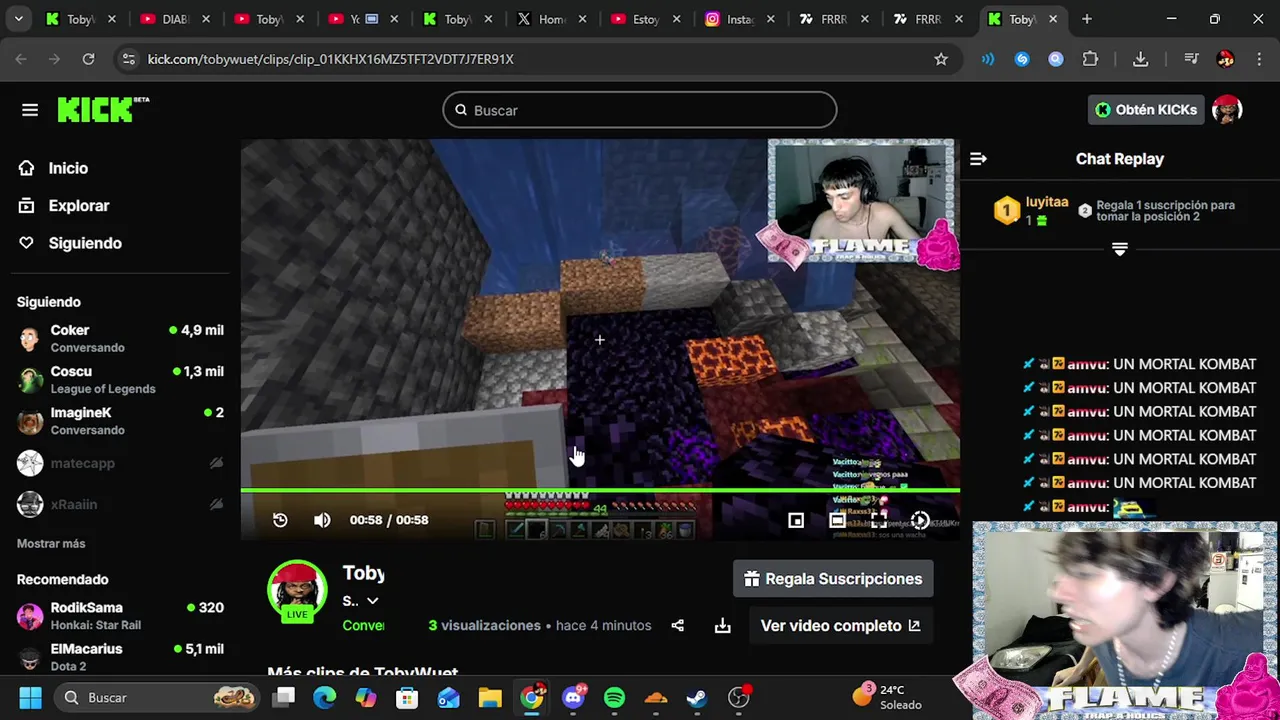The height and width of the screenshot is (720, 1280).
Task: Open Chrome downloads icon
Action: 1140,59
